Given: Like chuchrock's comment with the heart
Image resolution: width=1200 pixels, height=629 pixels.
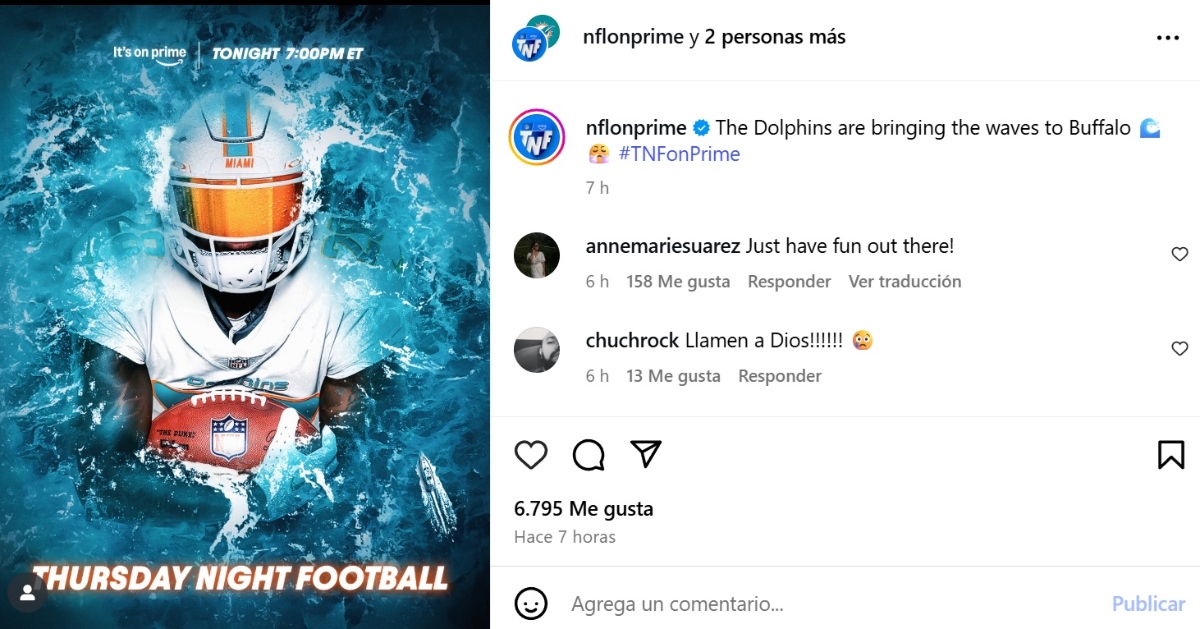Looking at the screenshot, I should coord(1180,348).
